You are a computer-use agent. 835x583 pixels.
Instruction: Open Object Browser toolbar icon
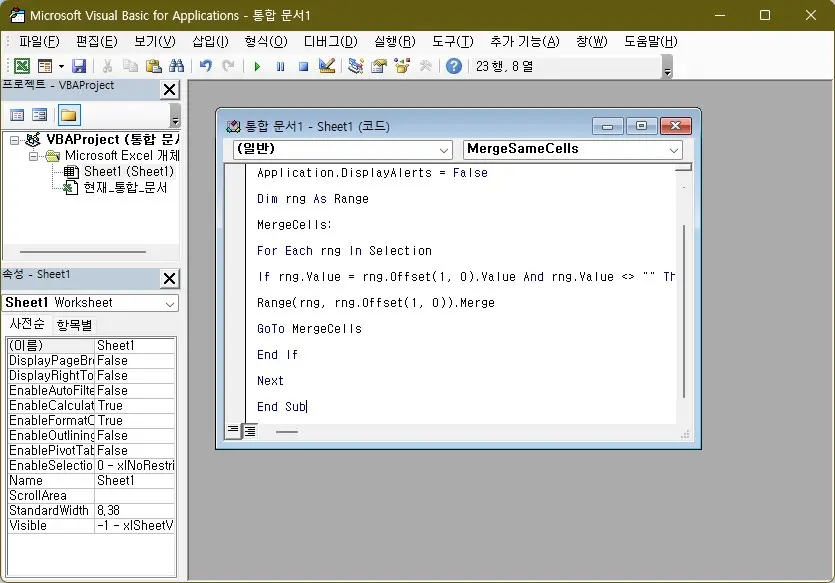click(402, 66)
